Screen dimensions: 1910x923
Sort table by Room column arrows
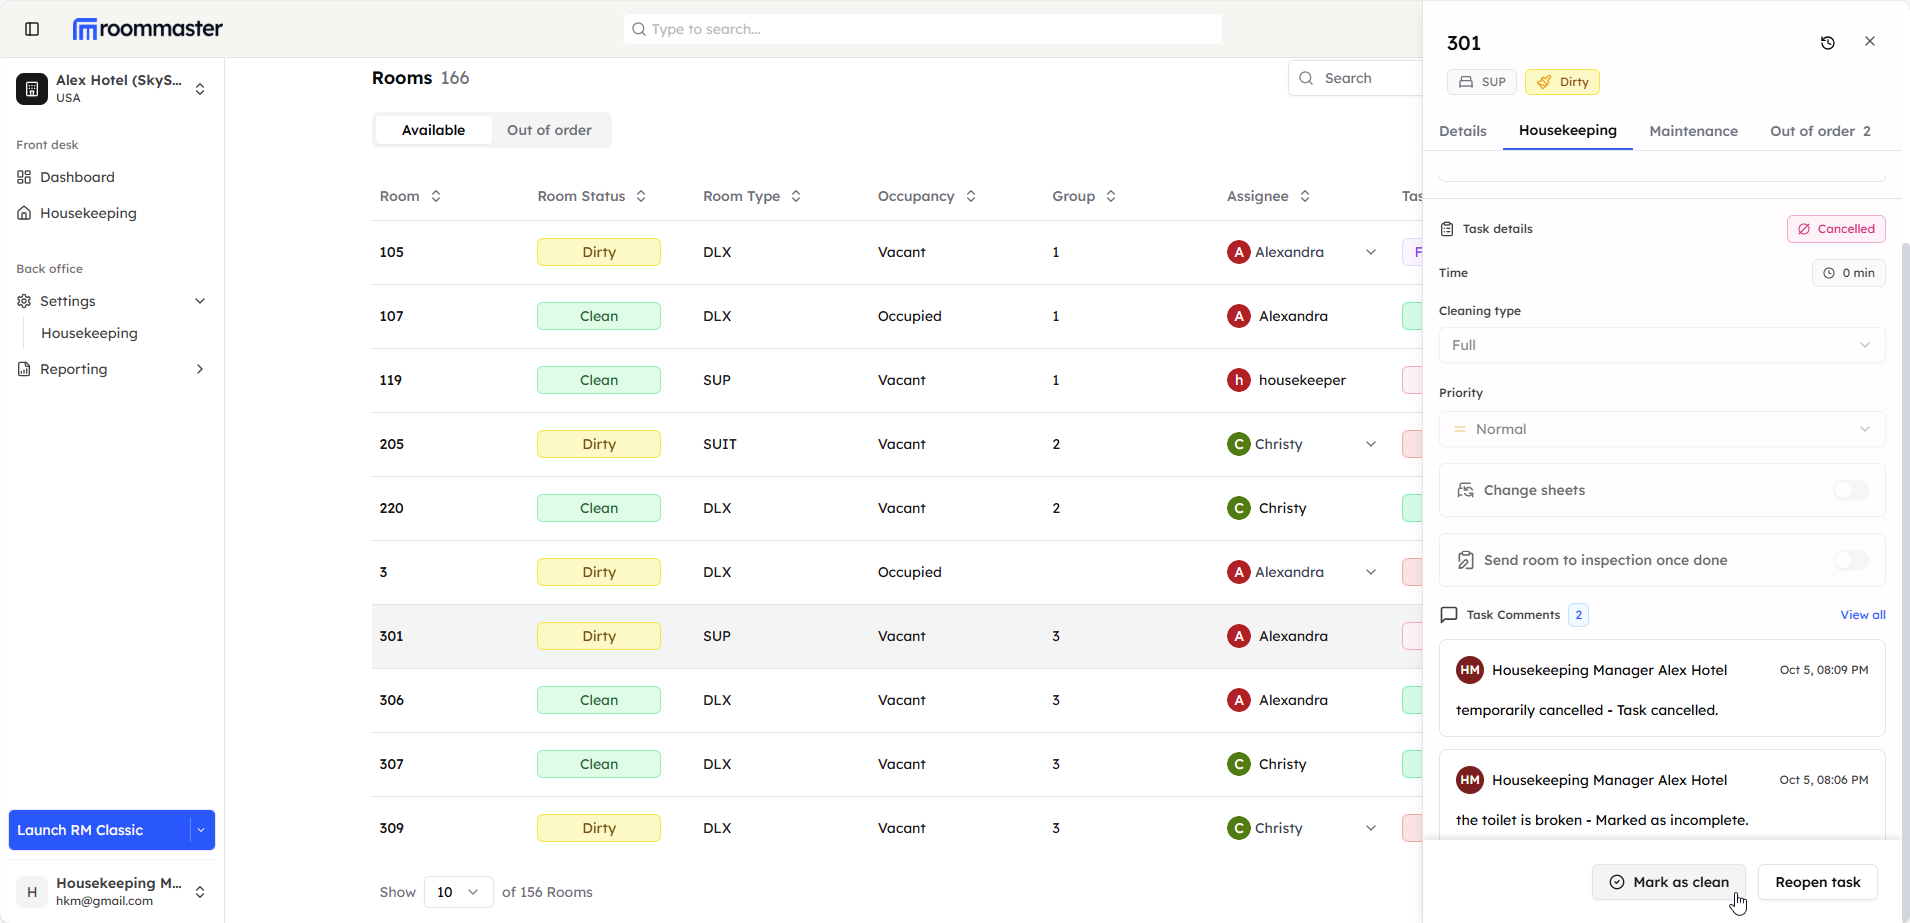coord(436,196)
